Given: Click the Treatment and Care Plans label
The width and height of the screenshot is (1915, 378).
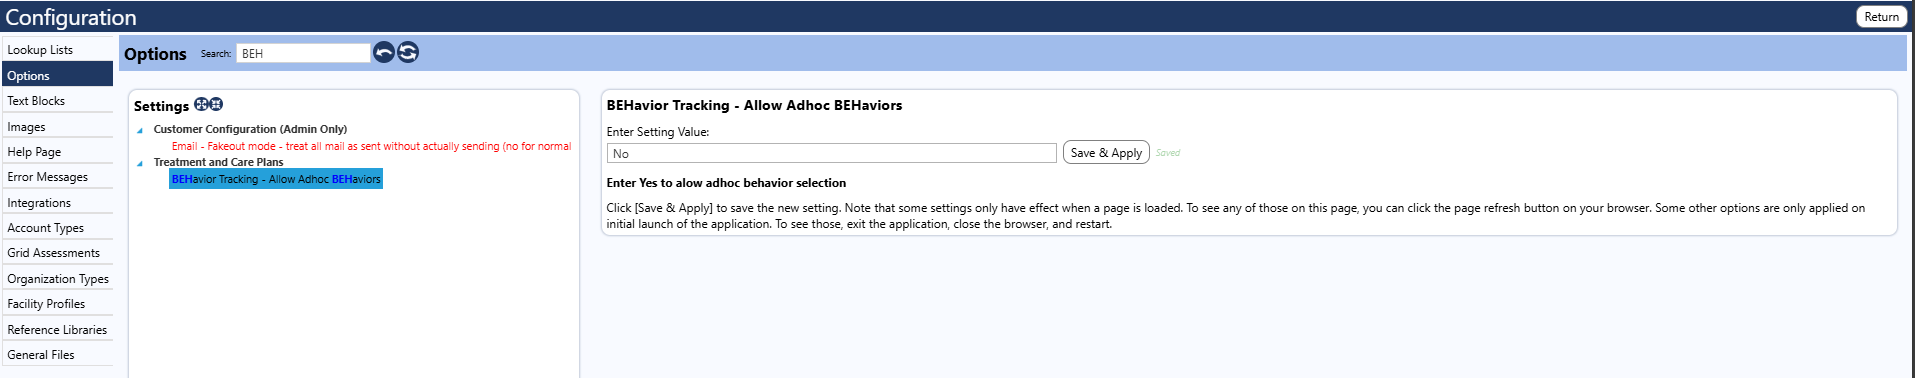Looking at the screenshot, I should pyautogui.click(x=218, y=162).
